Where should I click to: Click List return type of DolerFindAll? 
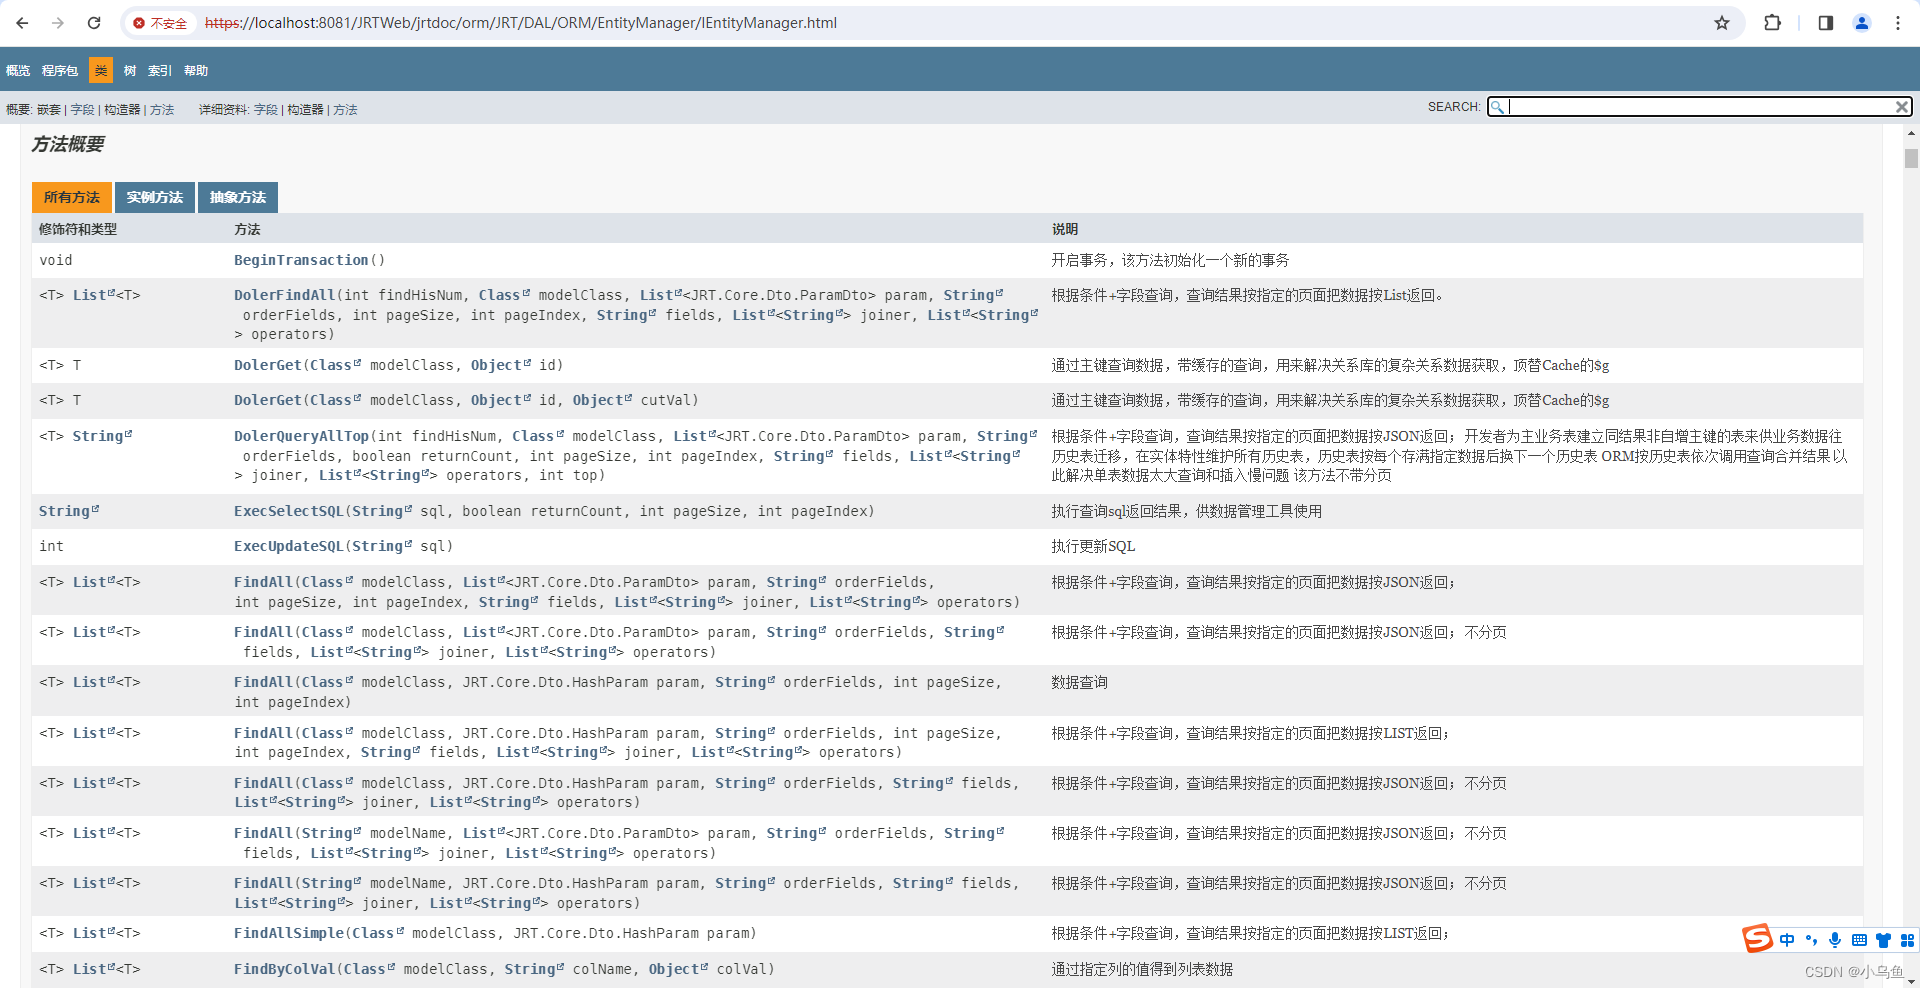(x=93, y=295)
